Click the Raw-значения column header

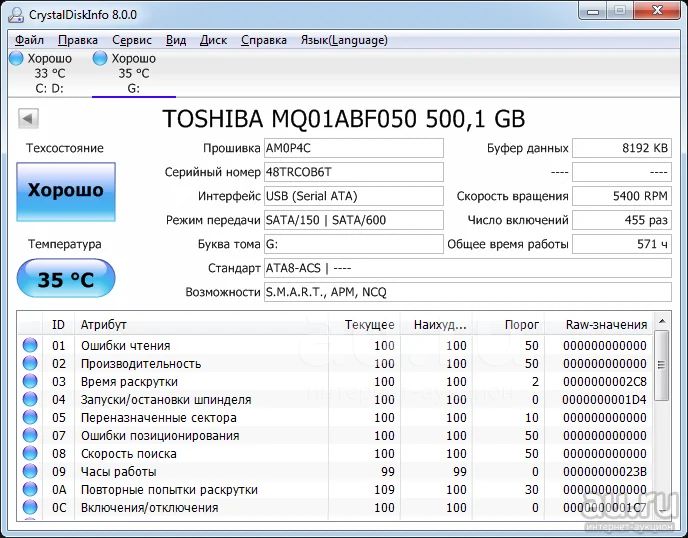click(x=599, y=325)
